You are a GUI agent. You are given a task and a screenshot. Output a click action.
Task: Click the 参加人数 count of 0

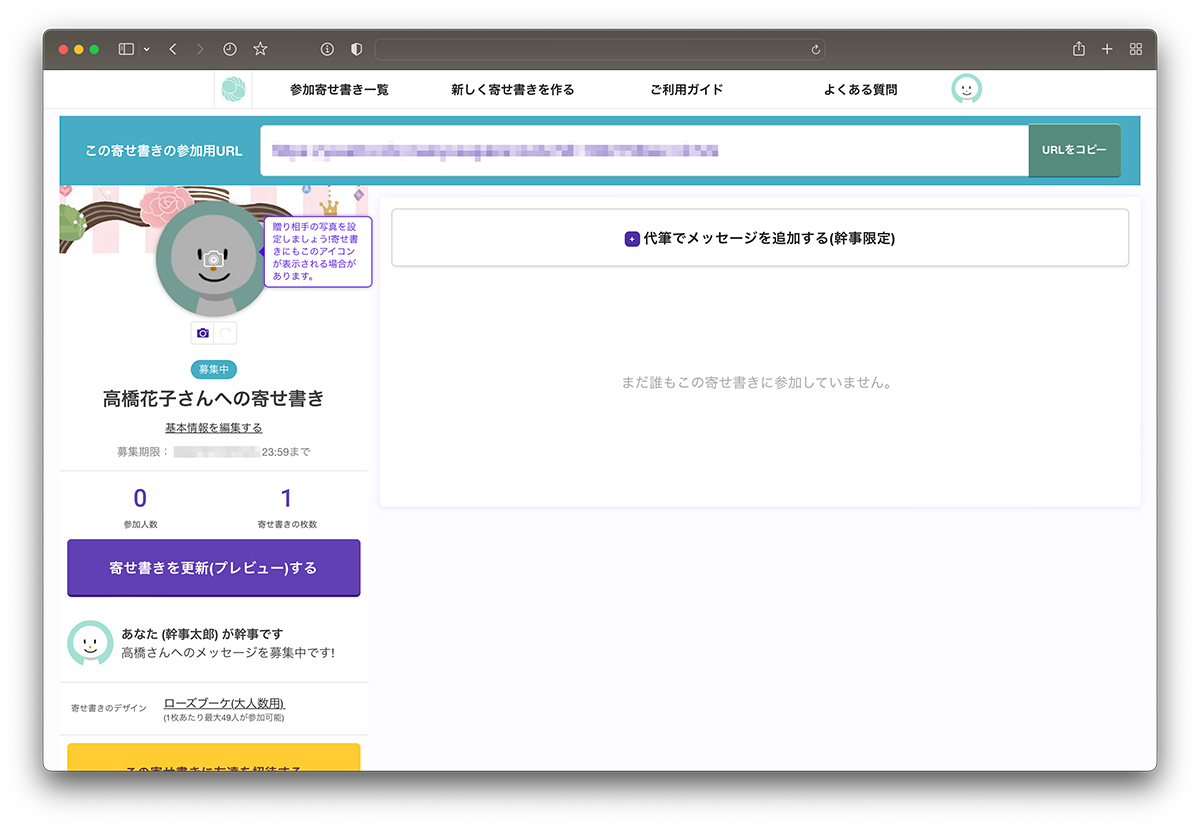(140, 498)
